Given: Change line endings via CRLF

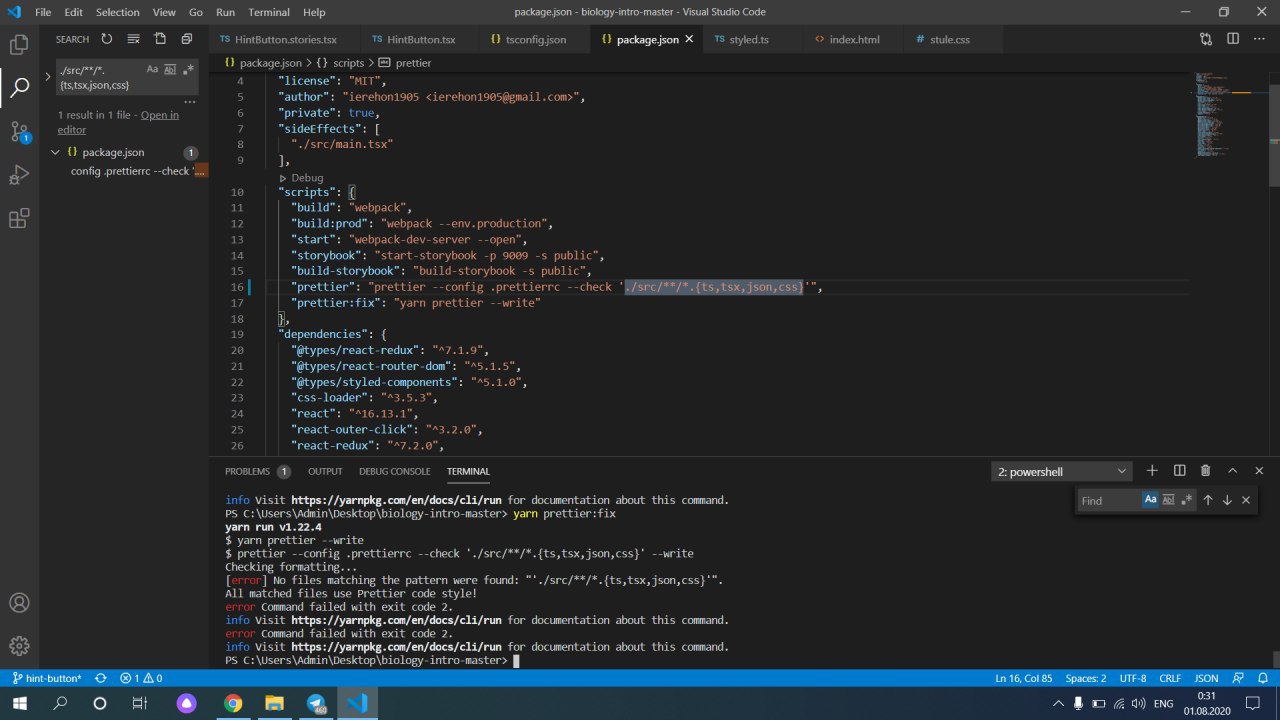Looking at the screenshot, I should 1170,678.
